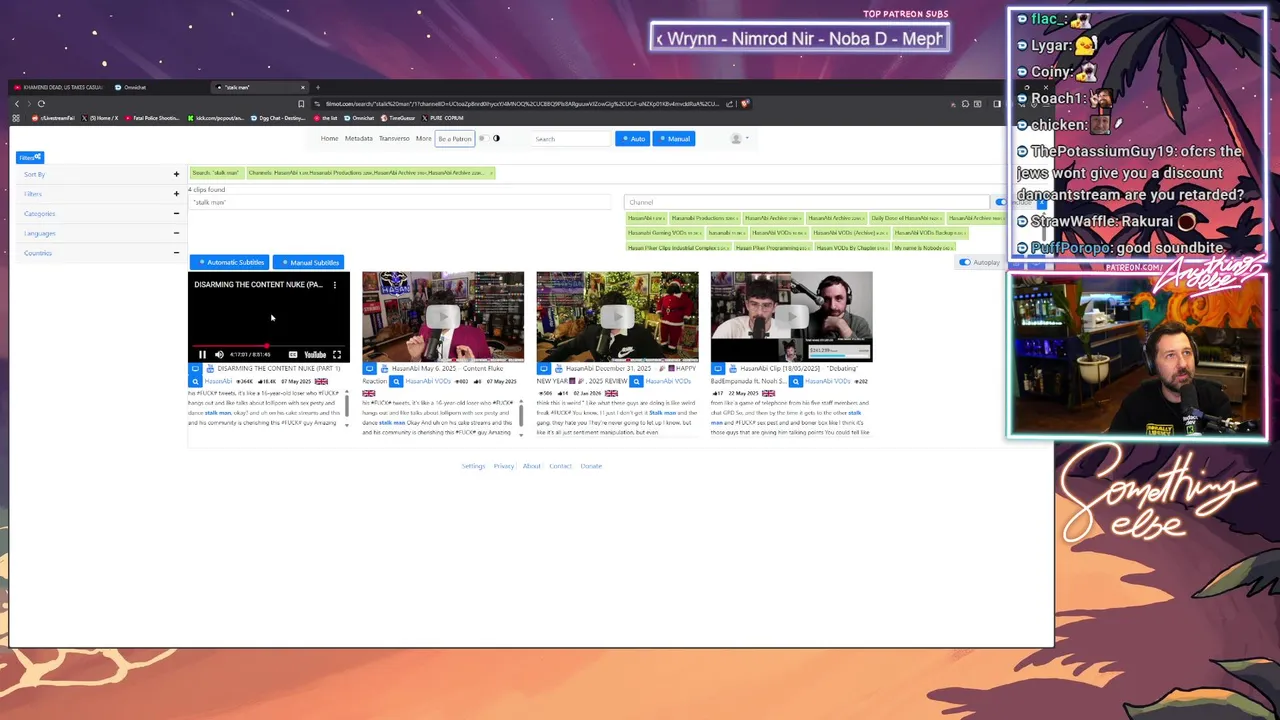The width and height of the screenshot is (1280, 720).
Task: Focus the Channel input field
Action: [x=806, y=202]
